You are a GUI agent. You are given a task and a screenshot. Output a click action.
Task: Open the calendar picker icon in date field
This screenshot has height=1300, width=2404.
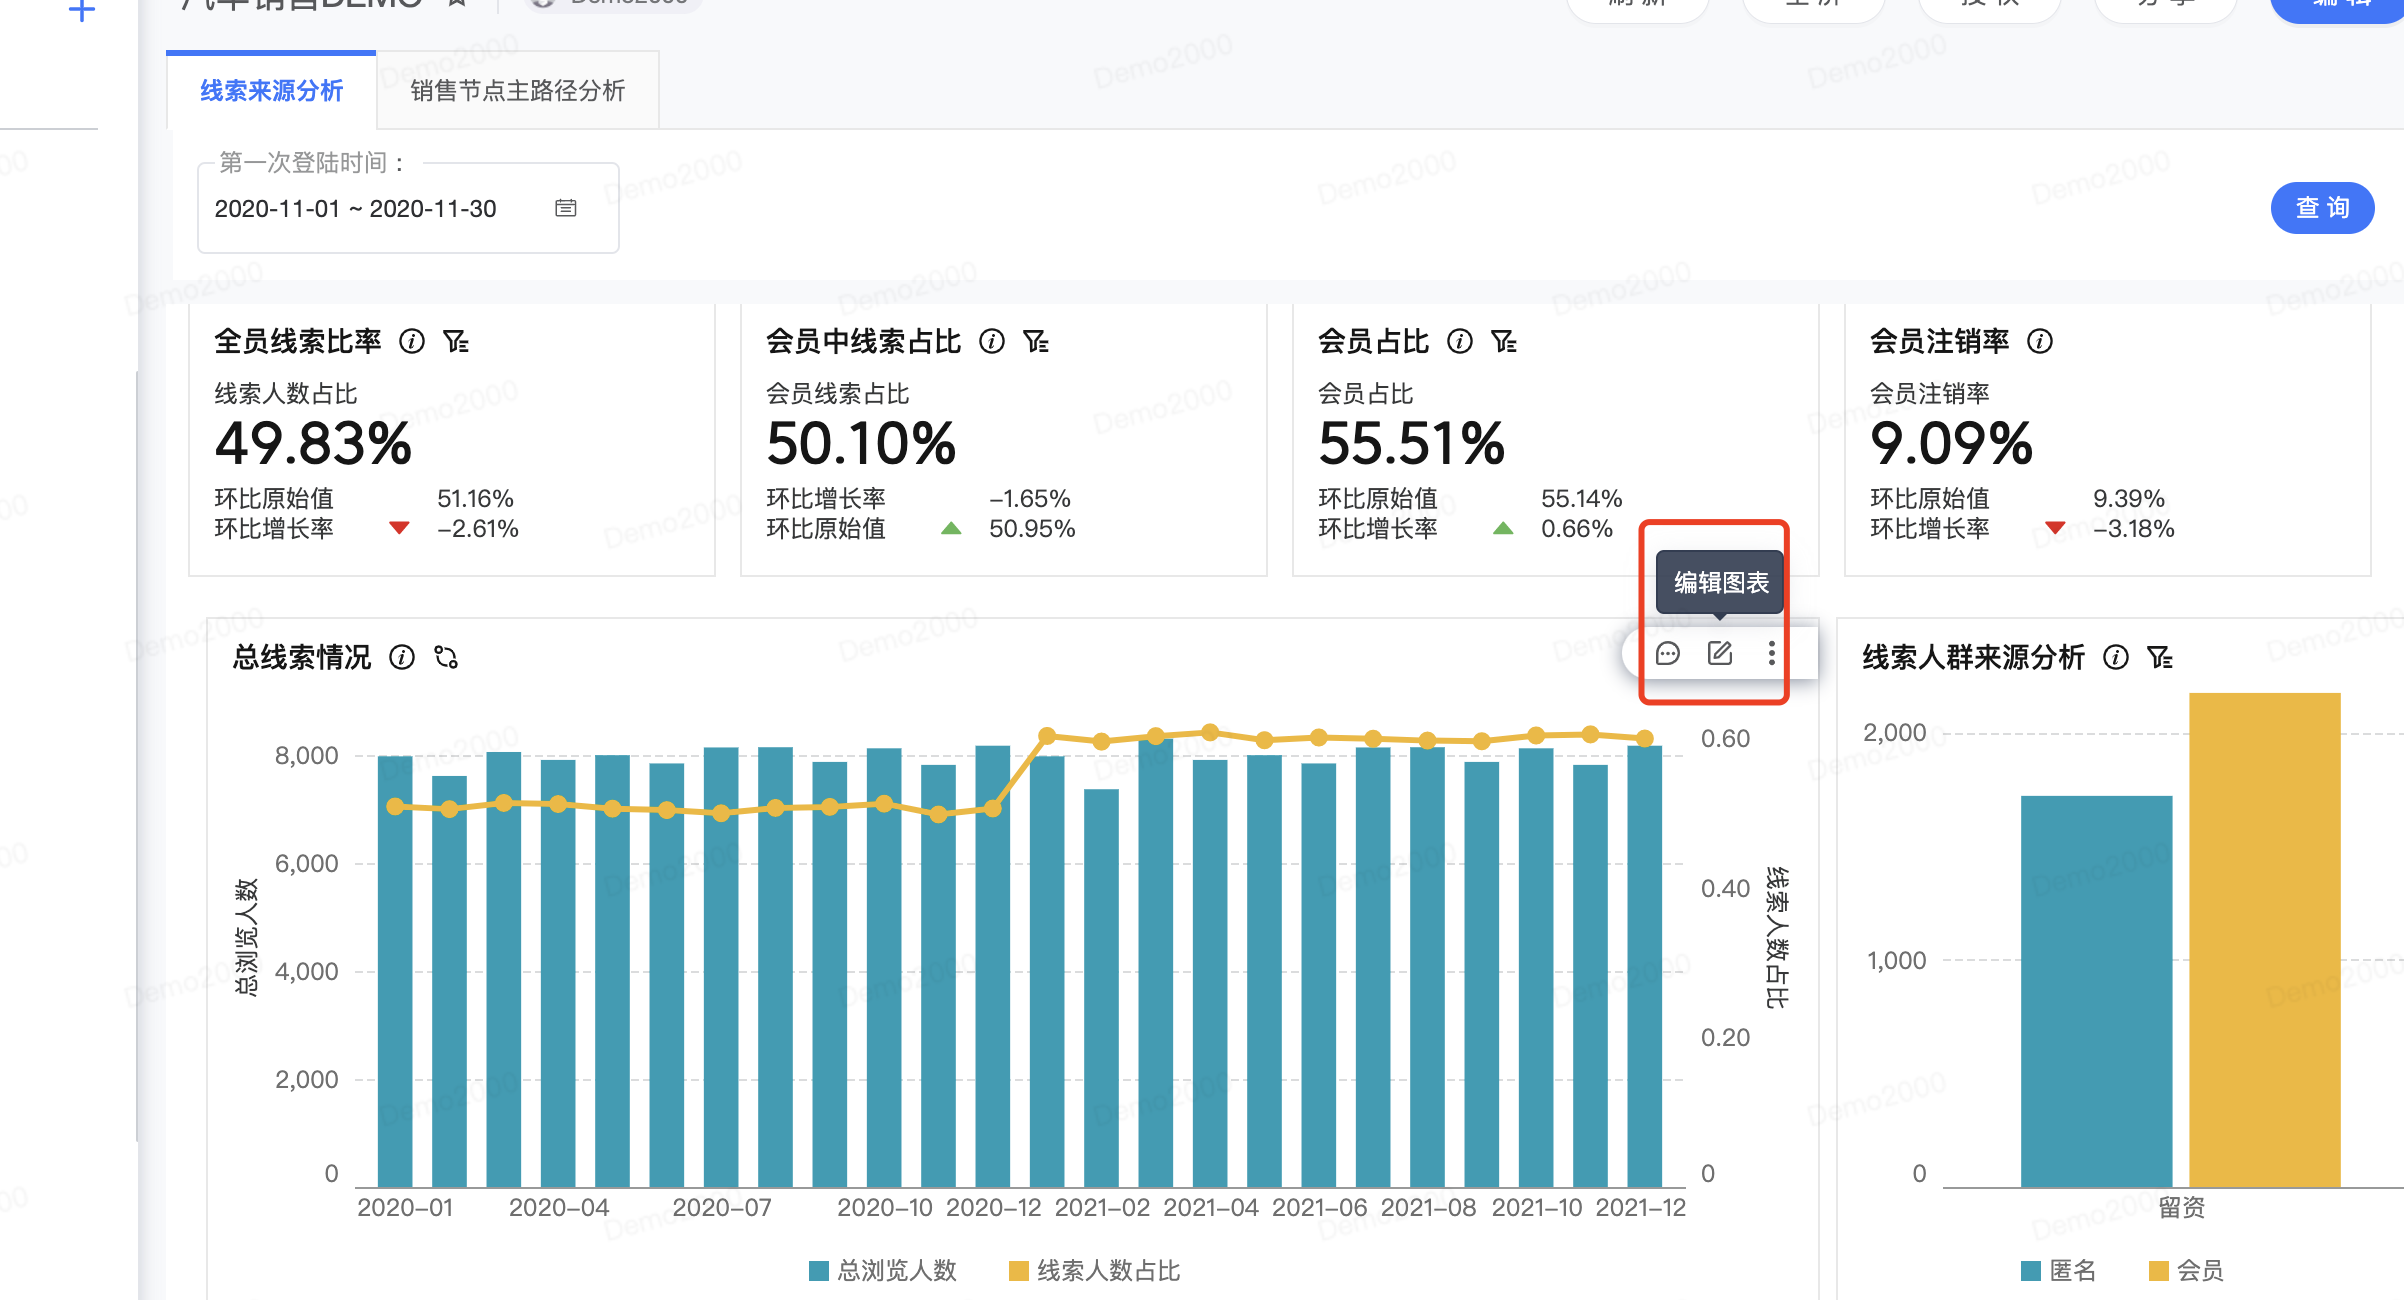click(x=566, y=208)
